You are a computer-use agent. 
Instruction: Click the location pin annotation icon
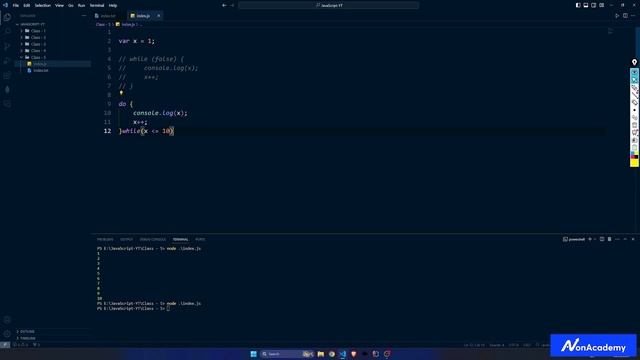point(634,62)
